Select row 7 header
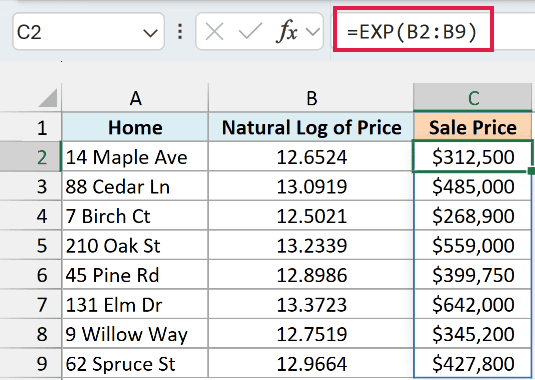The width and height of the screenshot is (535, 380). tap(31, 304)
